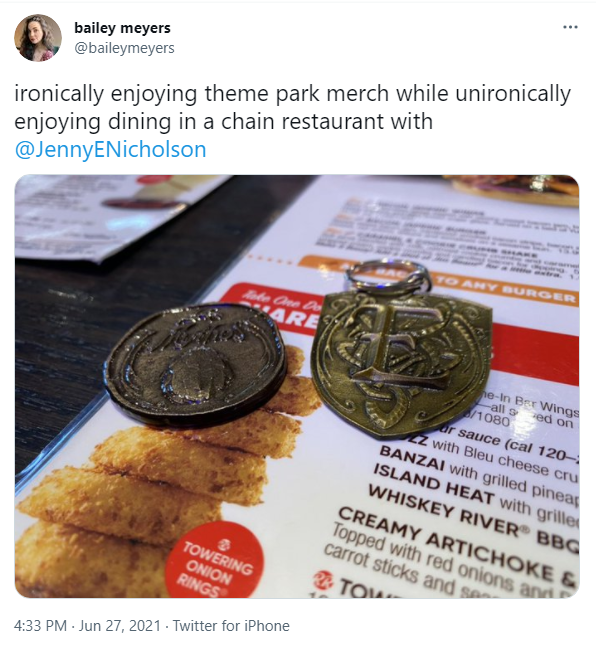Click the tweet text body
This screenshot has height=646, width=596.
coord(293,121)
